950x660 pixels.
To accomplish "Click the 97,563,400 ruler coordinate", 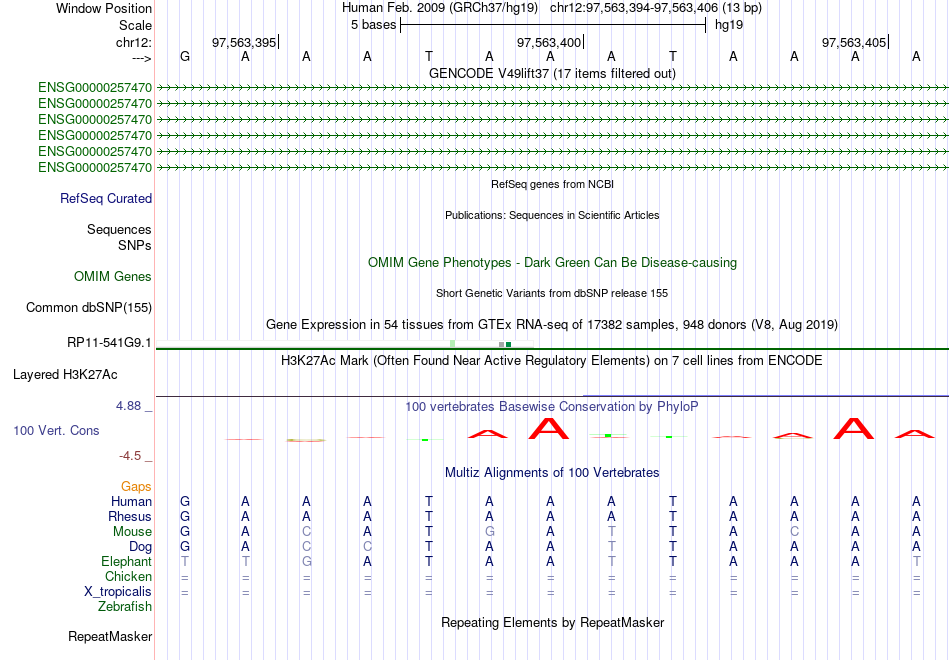I will [549, 42].
